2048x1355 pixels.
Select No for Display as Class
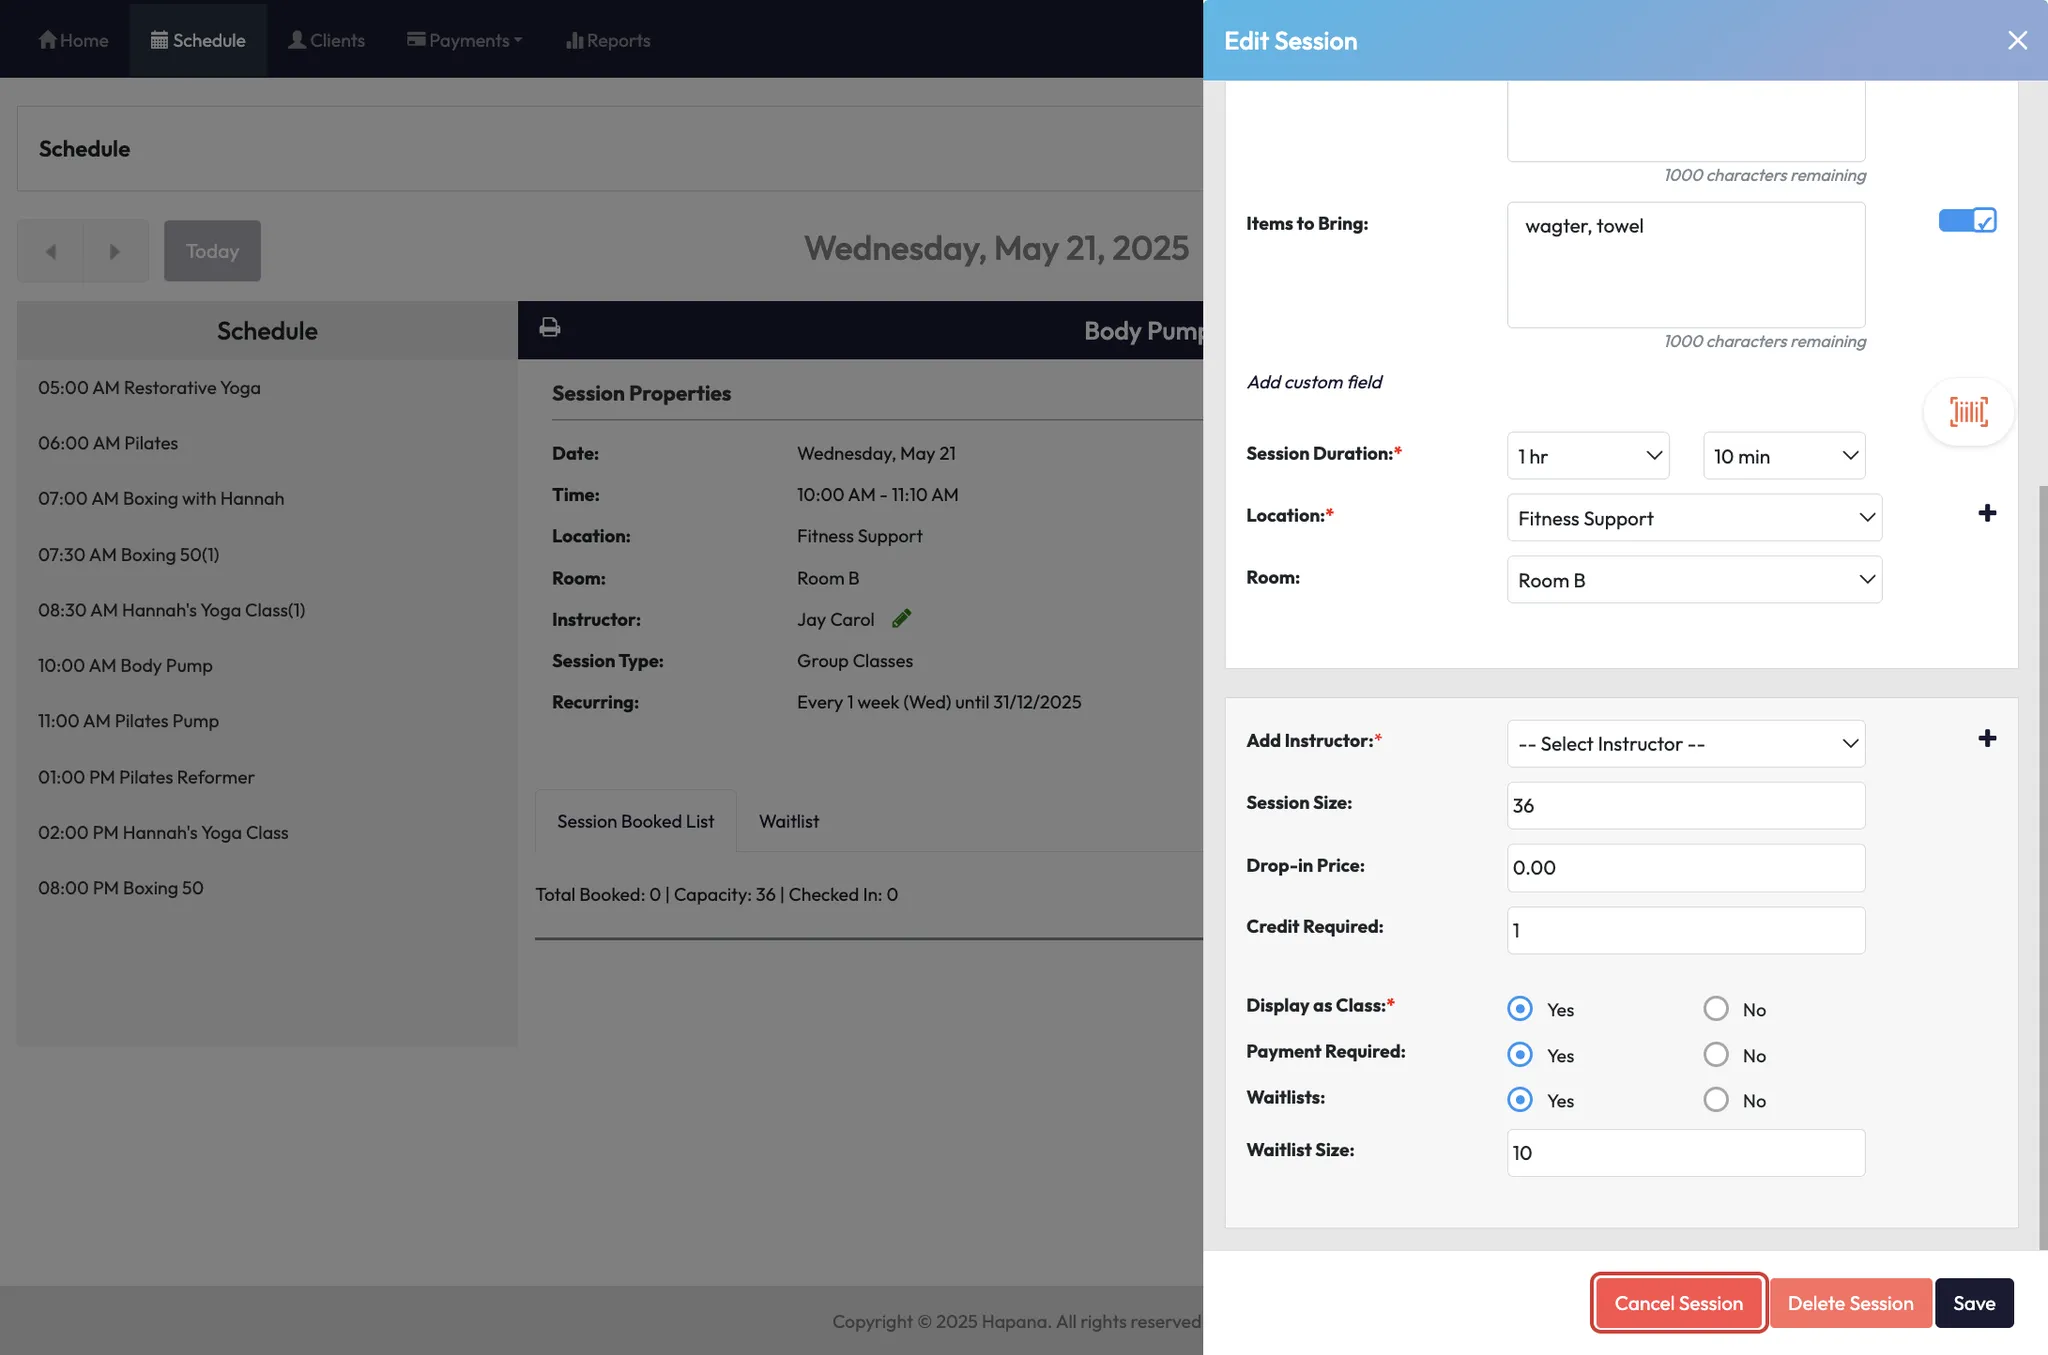1715,1008
